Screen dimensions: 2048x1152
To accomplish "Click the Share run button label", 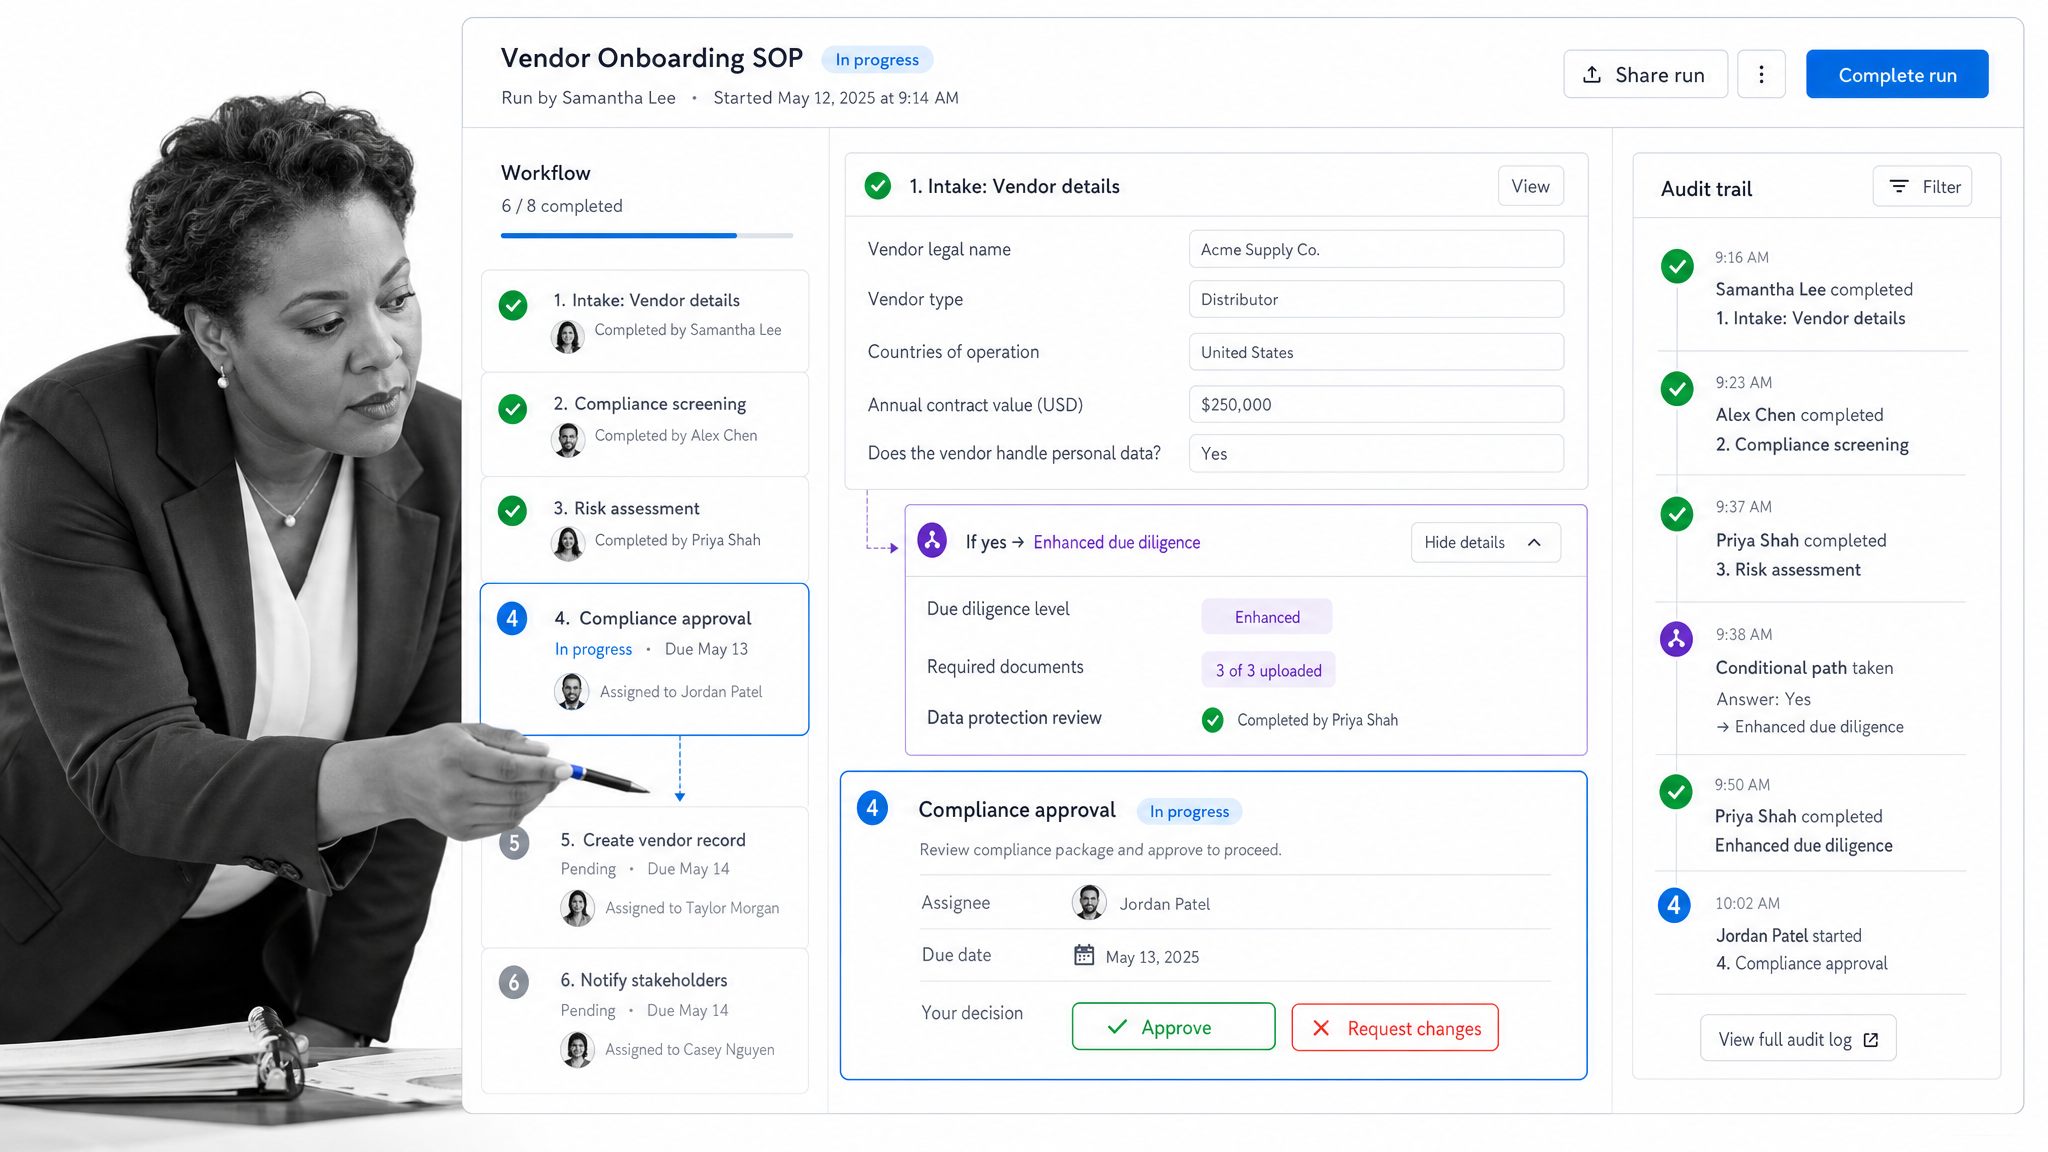I will coord(1660,75).
